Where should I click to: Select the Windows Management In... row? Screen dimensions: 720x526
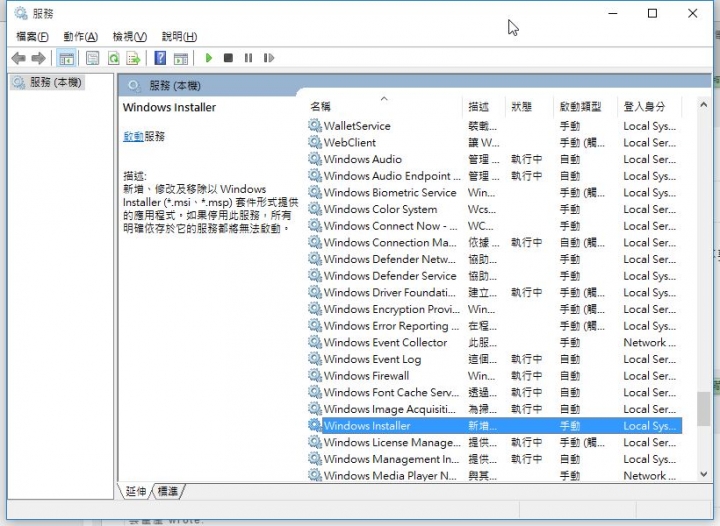[494, 459]
